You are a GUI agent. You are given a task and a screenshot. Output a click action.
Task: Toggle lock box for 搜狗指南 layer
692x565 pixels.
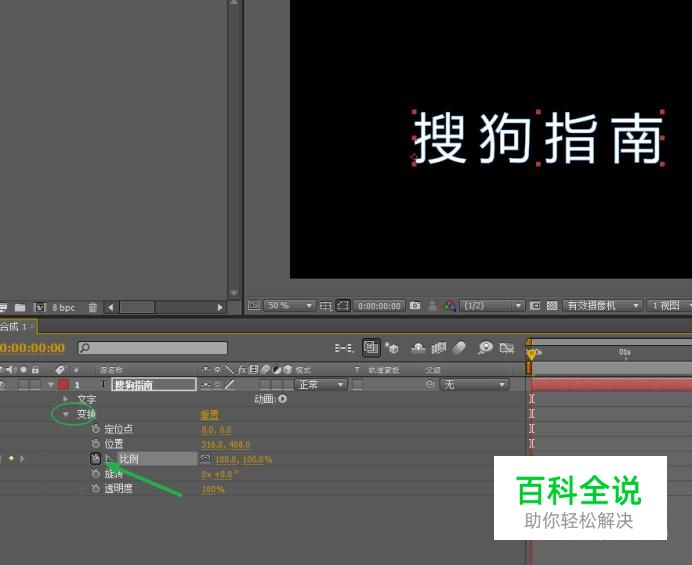[35, 385]
